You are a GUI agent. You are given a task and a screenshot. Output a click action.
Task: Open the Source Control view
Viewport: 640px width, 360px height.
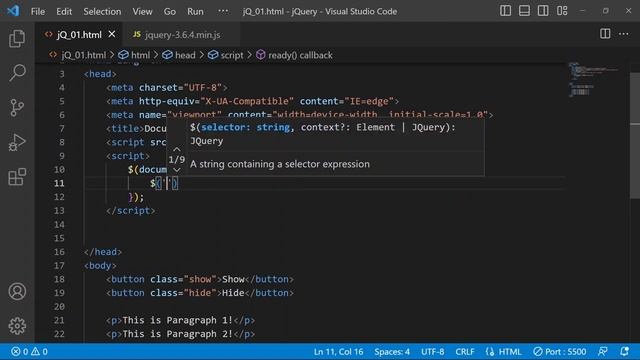tap(17, 108)
